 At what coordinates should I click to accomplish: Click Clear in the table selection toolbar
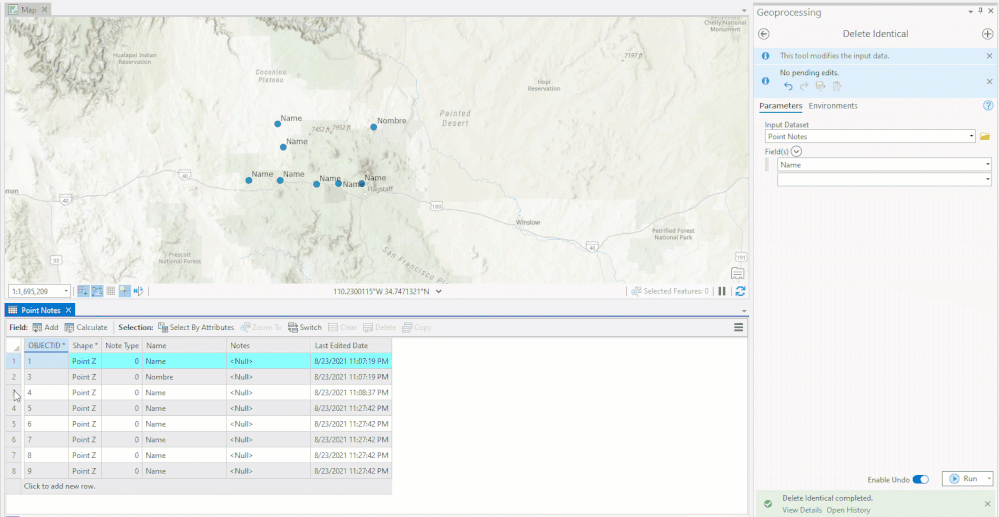point(343,327)
